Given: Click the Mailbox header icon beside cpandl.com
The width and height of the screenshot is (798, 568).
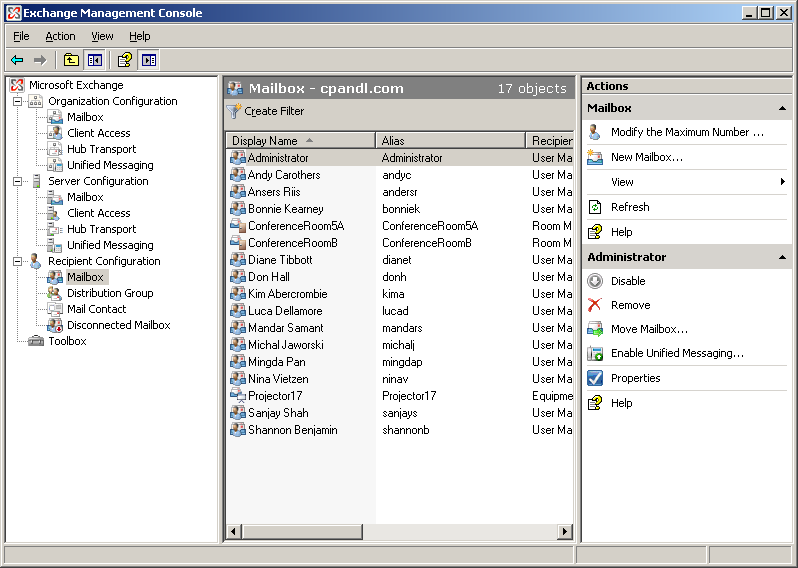Looking at the screenshot, I should tap(235, 88).
